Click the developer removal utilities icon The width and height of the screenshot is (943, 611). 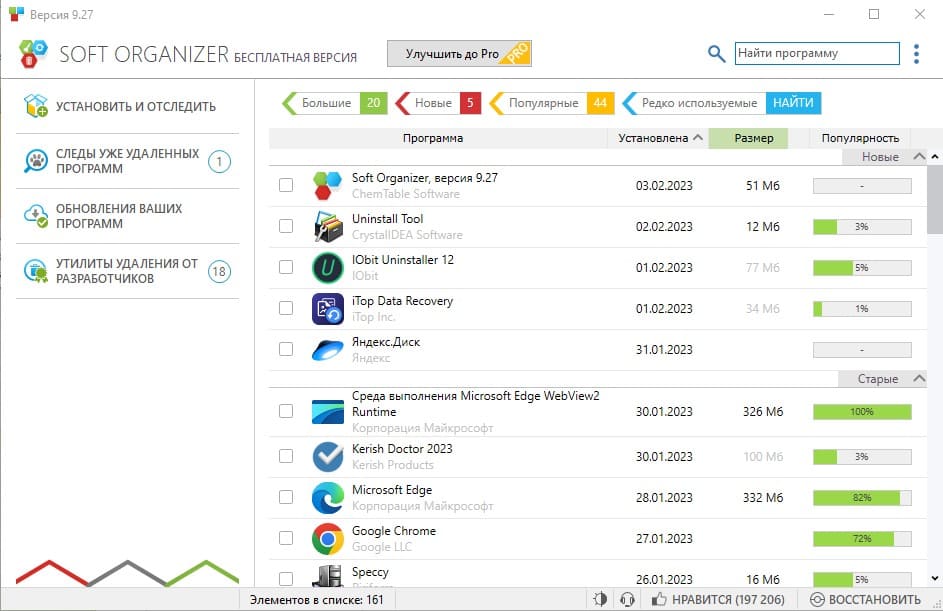click(x=35, y=271)
